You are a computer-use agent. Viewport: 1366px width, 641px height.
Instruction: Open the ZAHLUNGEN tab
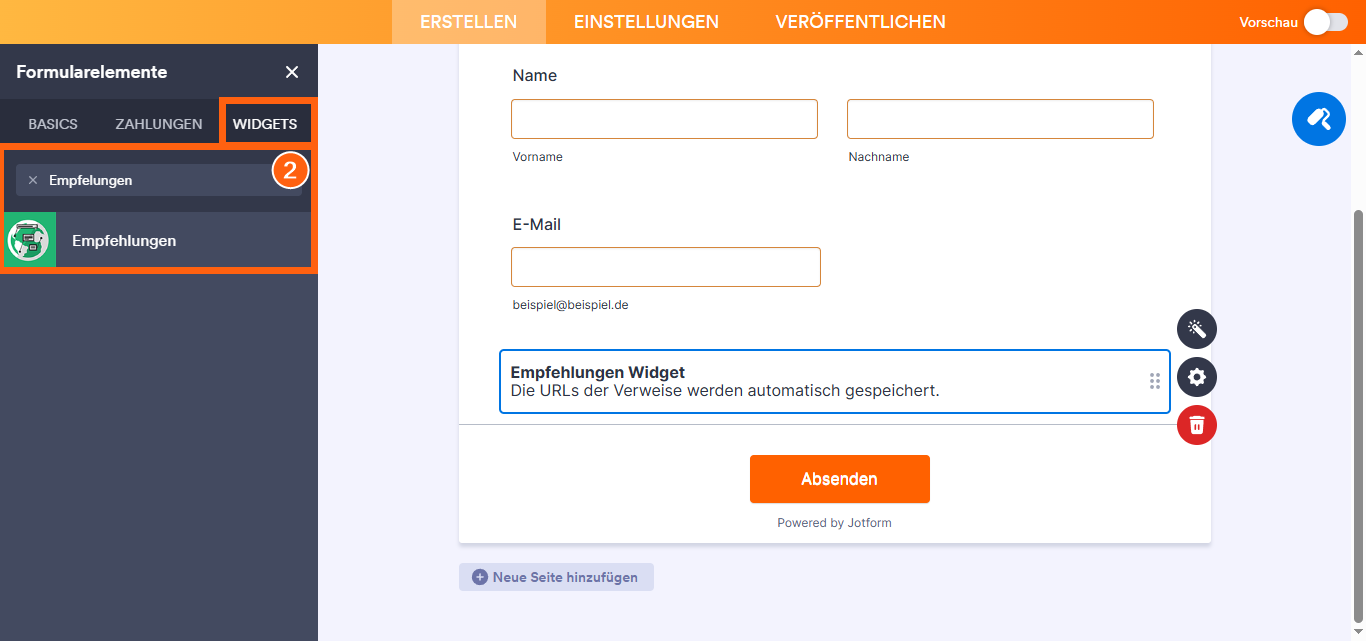tap(158, 123)
